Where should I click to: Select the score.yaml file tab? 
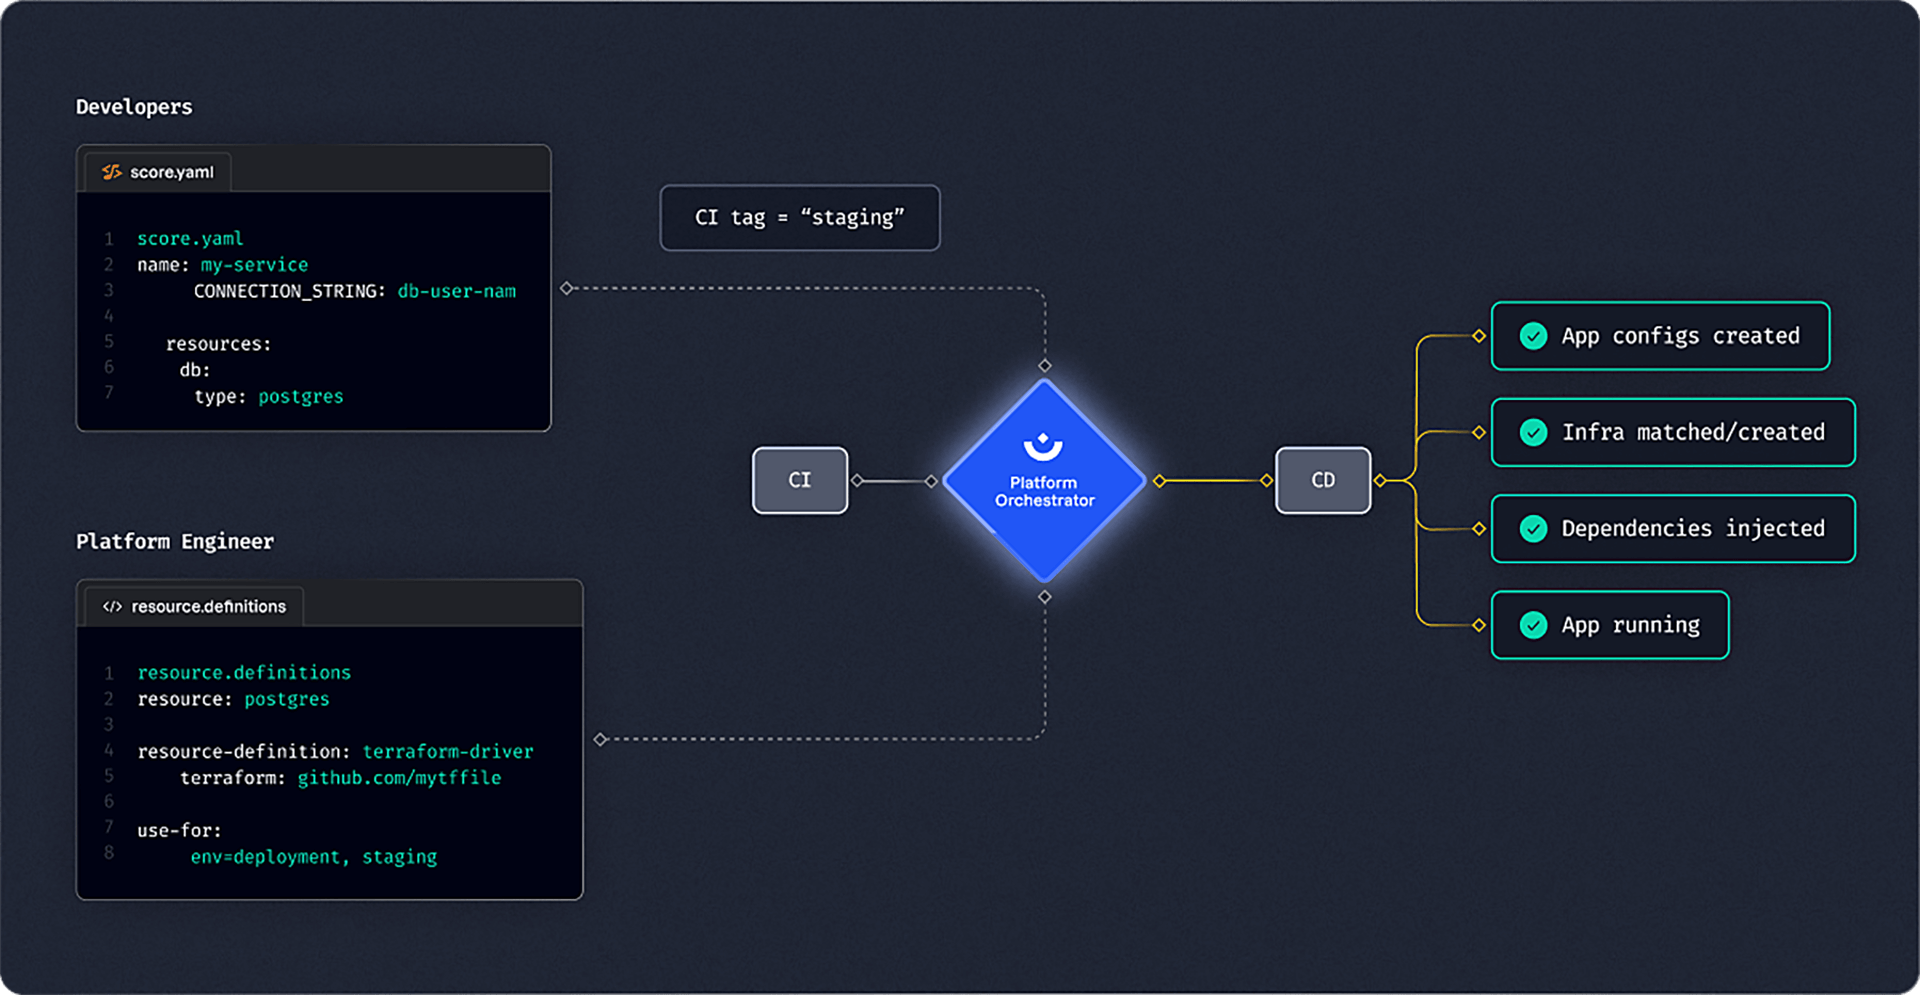click(158, 172)
